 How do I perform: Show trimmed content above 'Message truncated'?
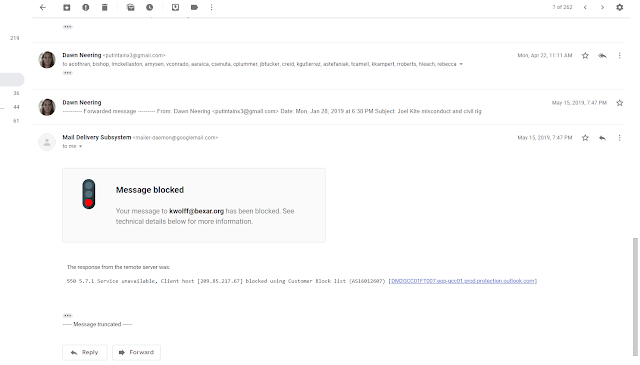pyautogui.click(x=68, y=316)
